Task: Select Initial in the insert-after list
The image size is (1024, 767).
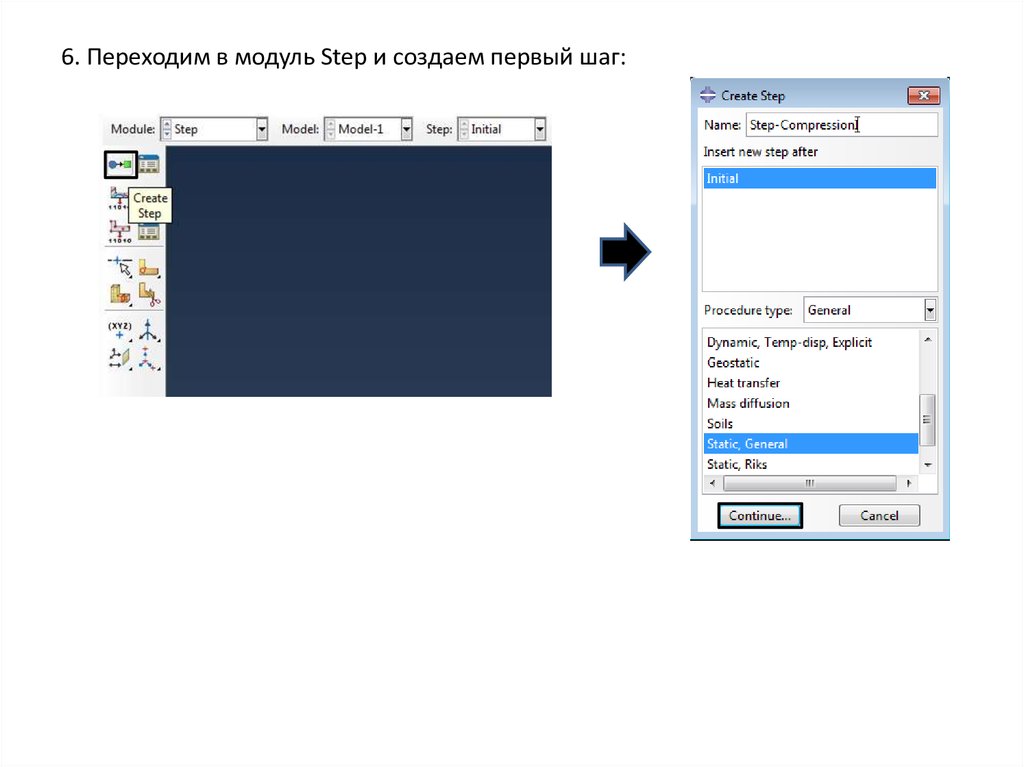Action: tap(820, 178)
